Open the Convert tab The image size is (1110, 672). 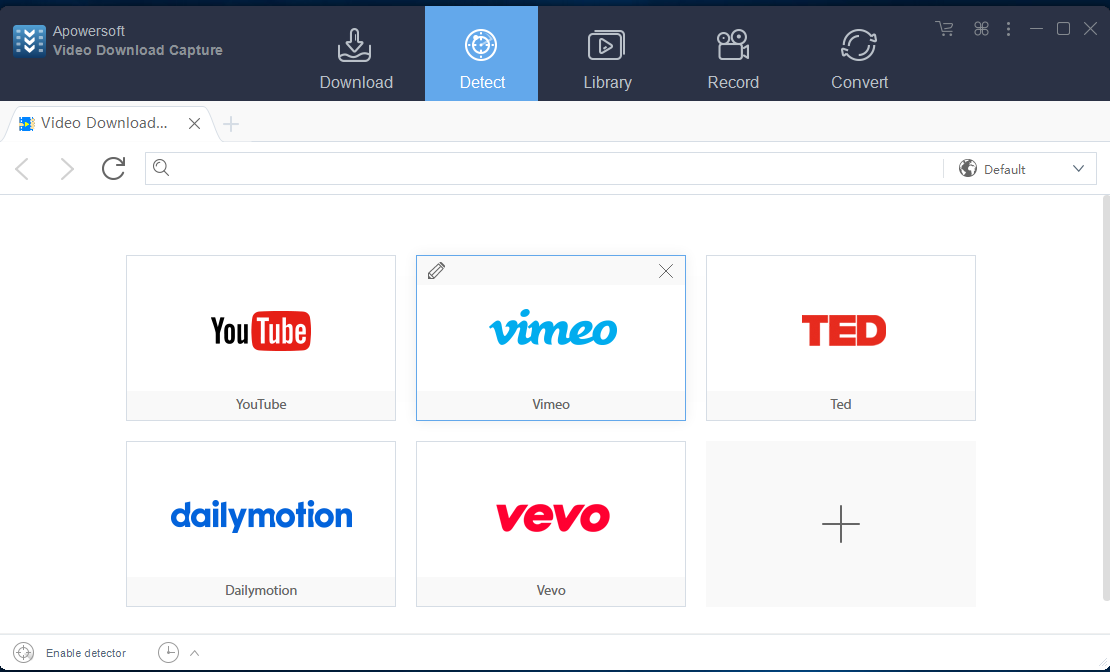859,57
